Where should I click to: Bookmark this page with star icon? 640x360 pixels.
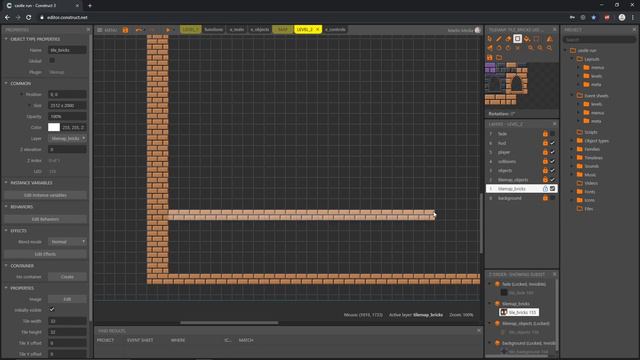(x=593, y=18)
